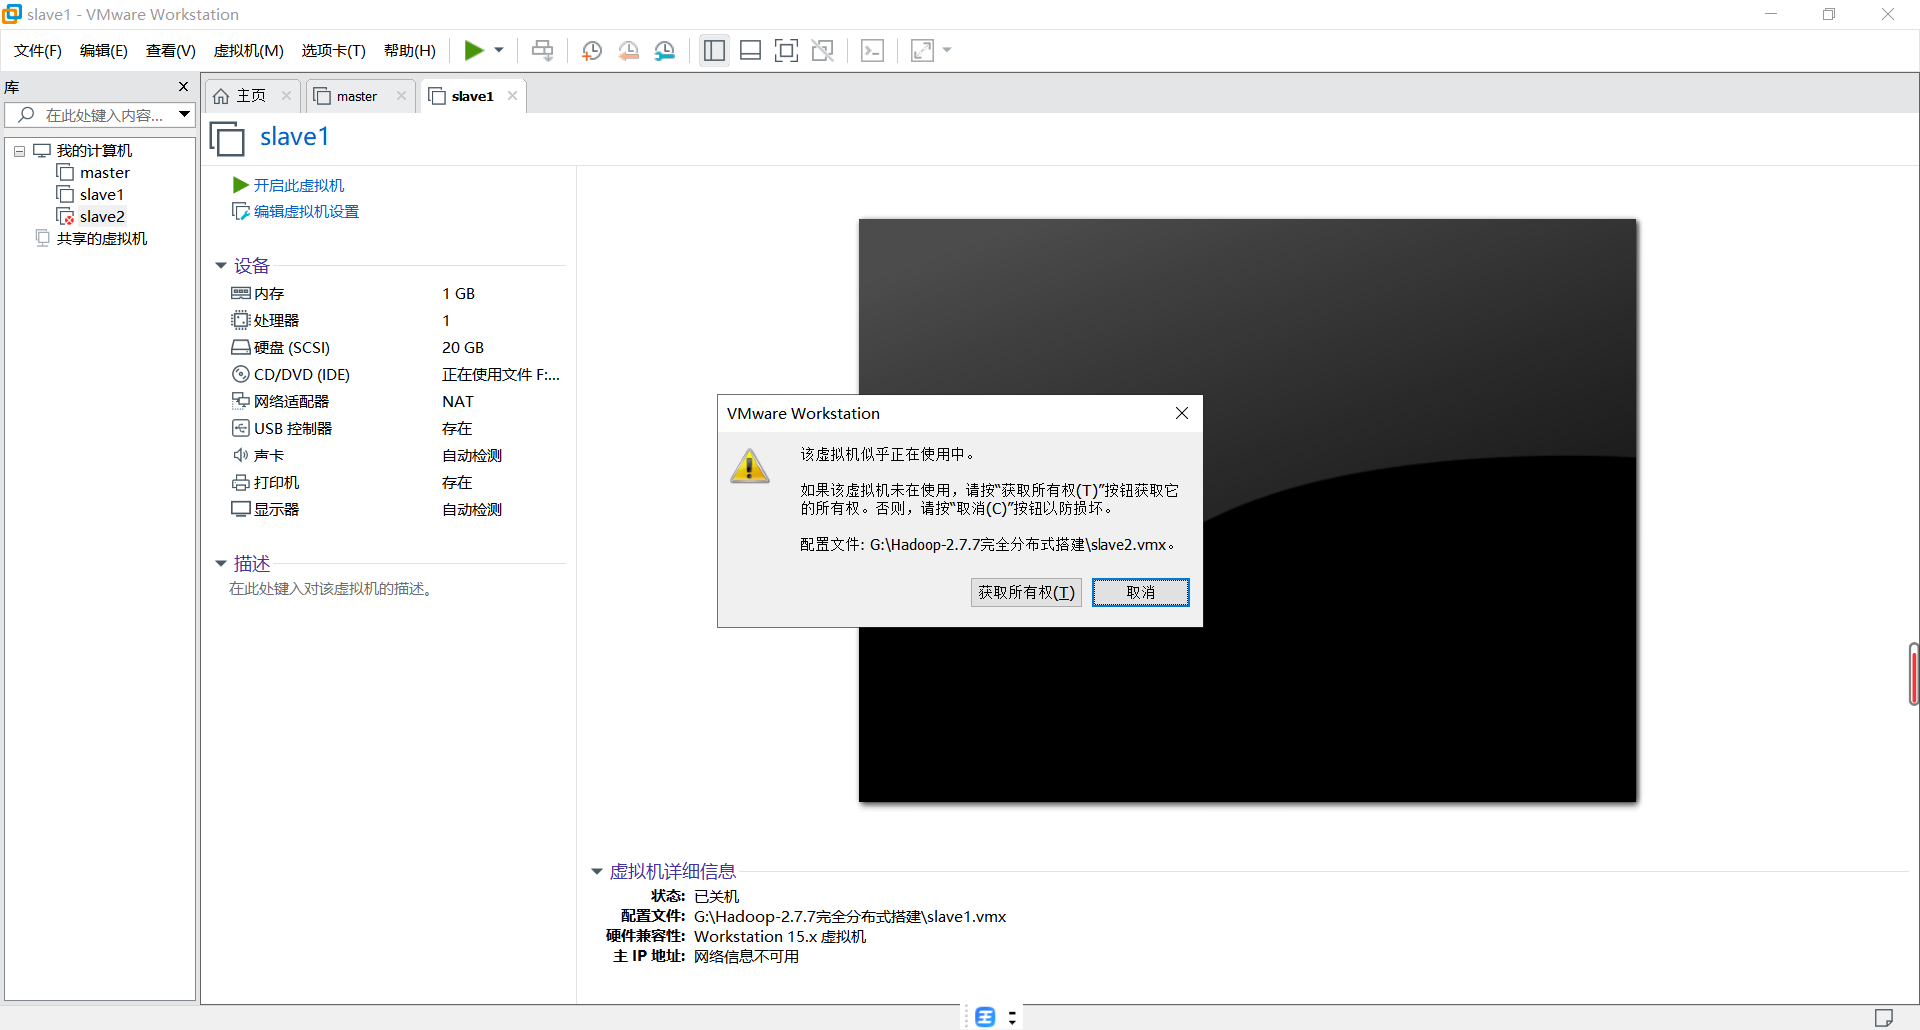The height and width of the screenshot is (1030, 1920).
Task: Collapse the 我的计算机 tree node
Action: coord(19,151)
